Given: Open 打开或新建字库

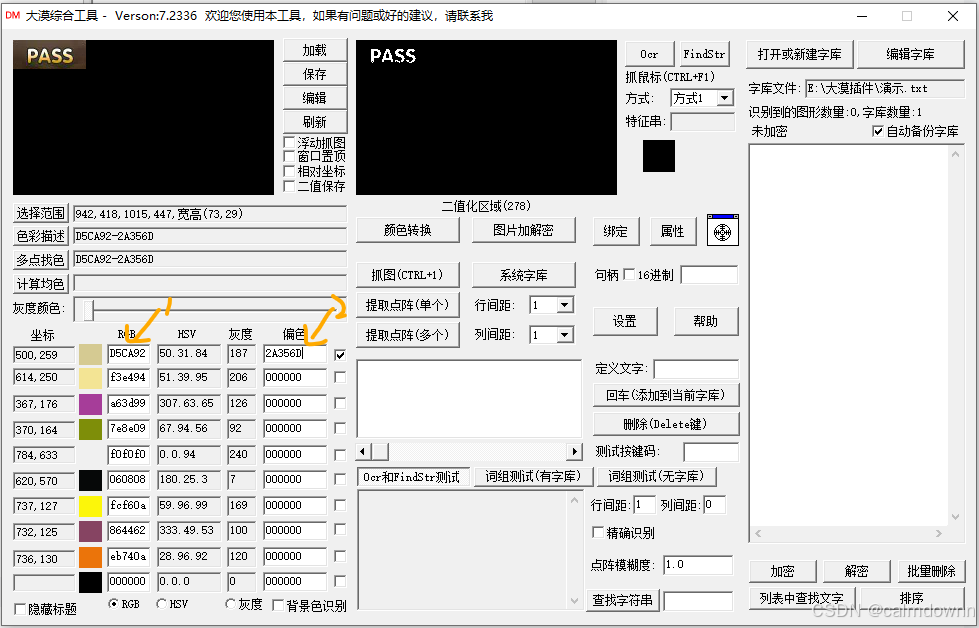Looking at the screenshot, I should point(800,54).
